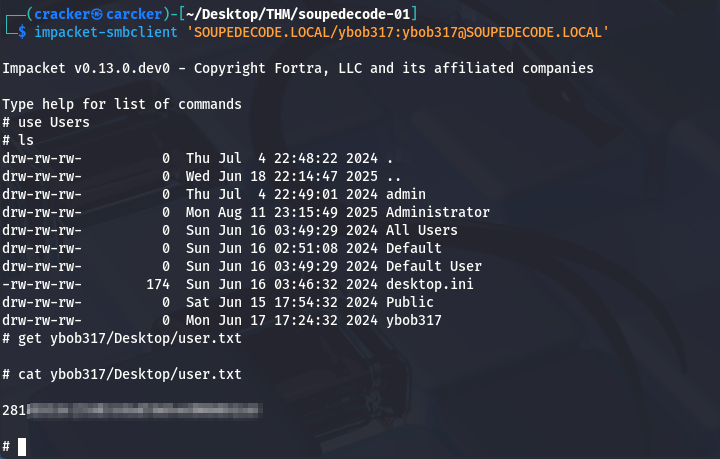720x459 pixels.
Task: Click the Kali skull icon in prompt
Action: [96, 14]
